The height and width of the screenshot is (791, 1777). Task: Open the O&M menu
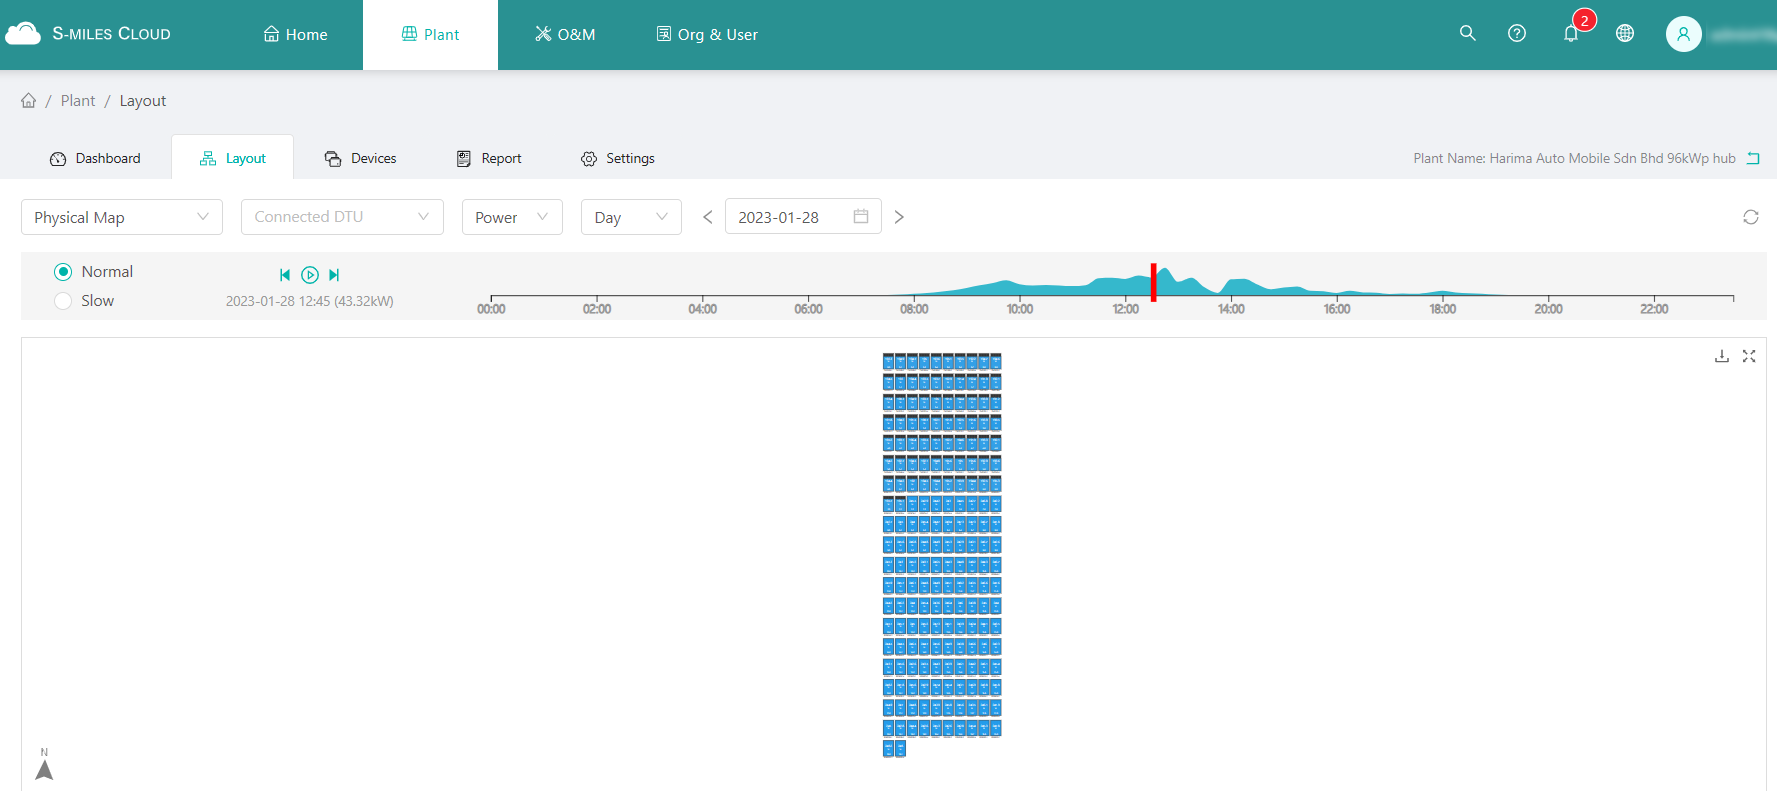(x=565, y=34)
